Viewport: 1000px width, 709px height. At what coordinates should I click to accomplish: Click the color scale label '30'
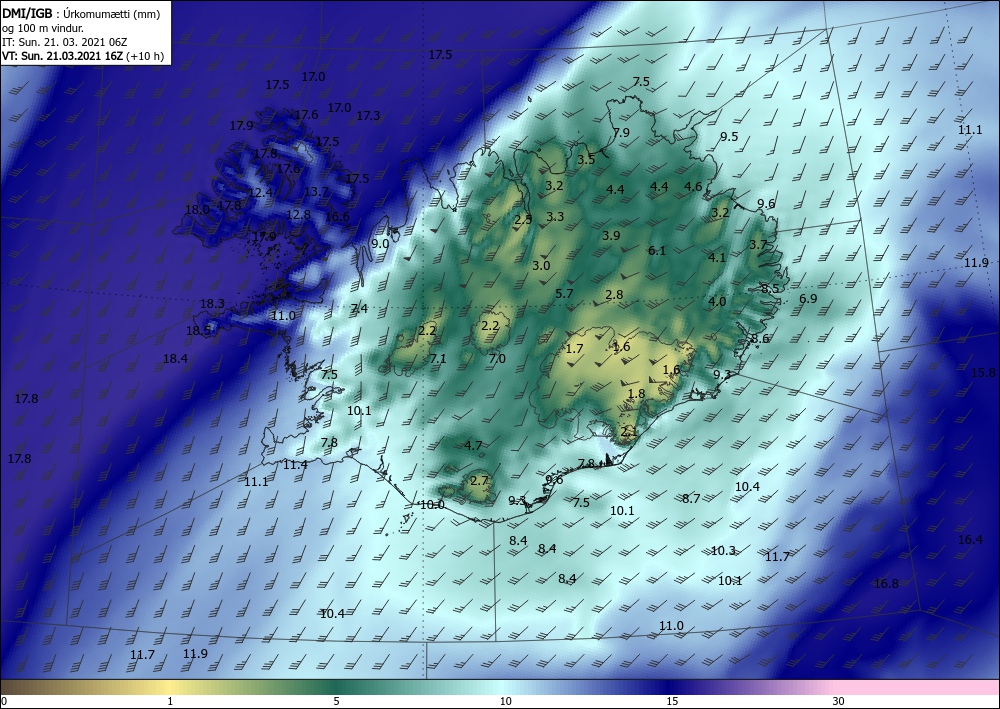coord(838,702)
